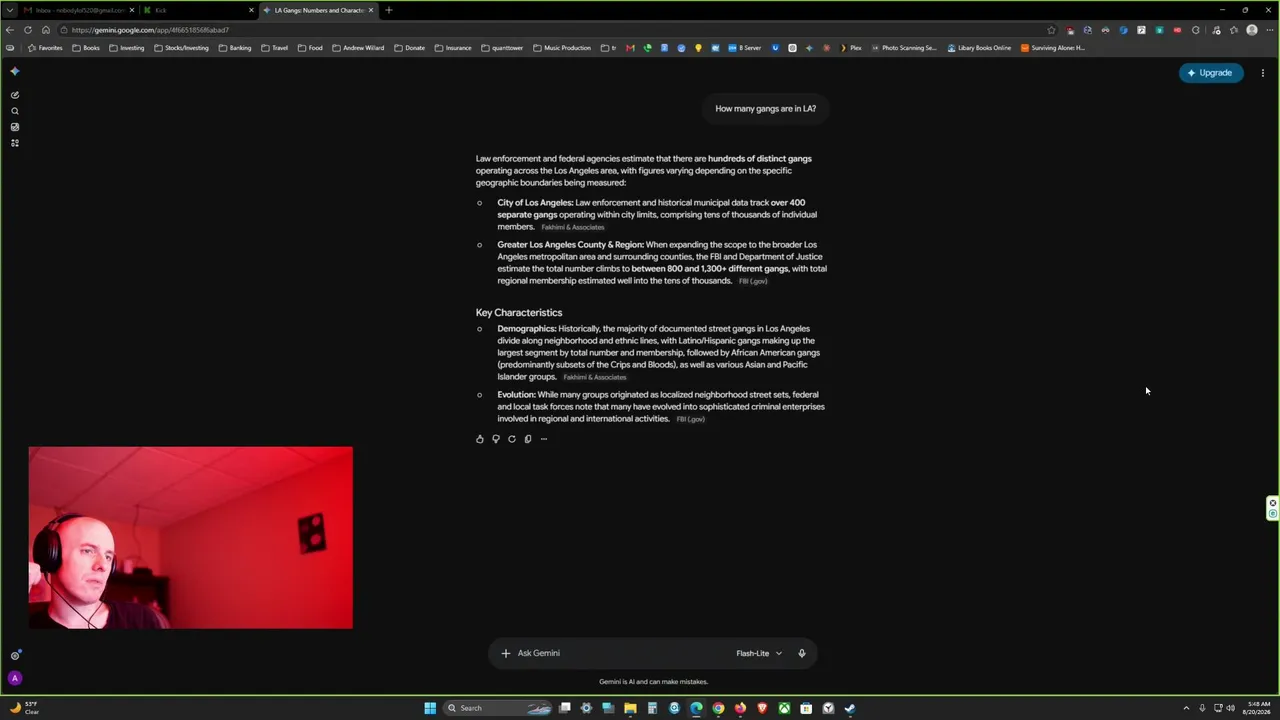Open the browser profile avatar
The image size is (1280, 720).
1252,30
